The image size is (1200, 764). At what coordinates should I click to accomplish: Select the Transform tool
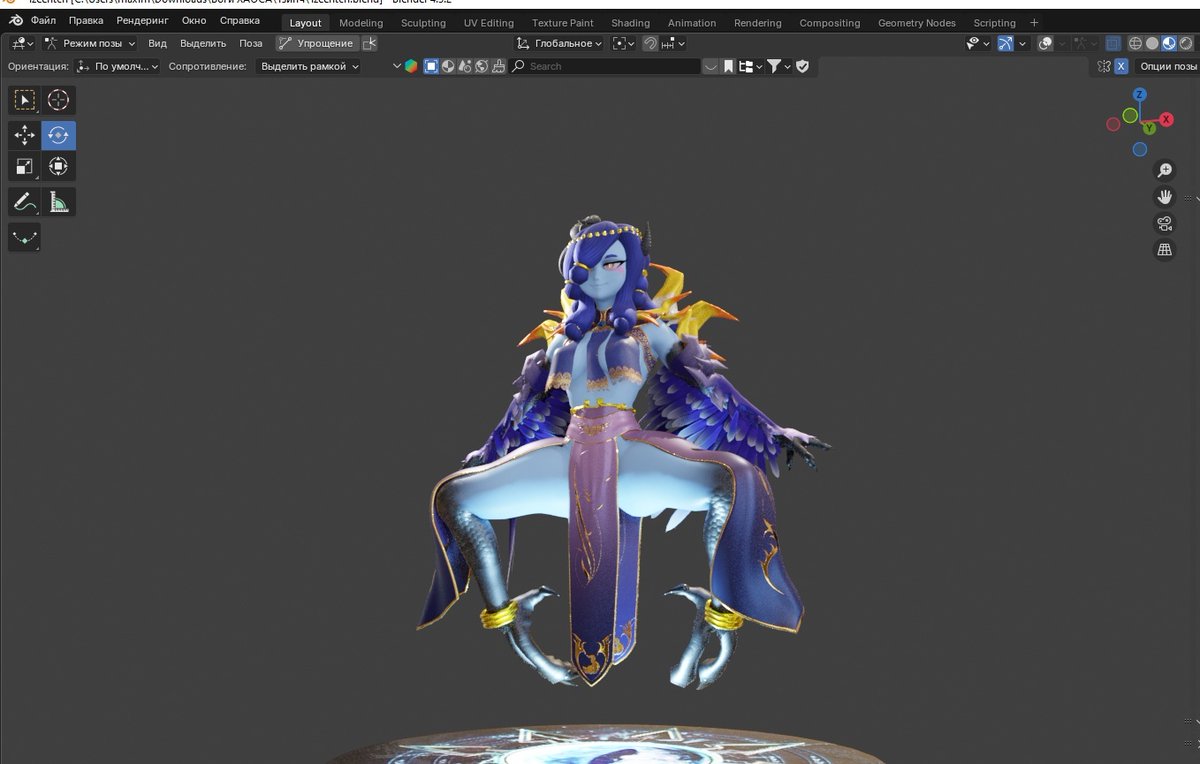58,166
